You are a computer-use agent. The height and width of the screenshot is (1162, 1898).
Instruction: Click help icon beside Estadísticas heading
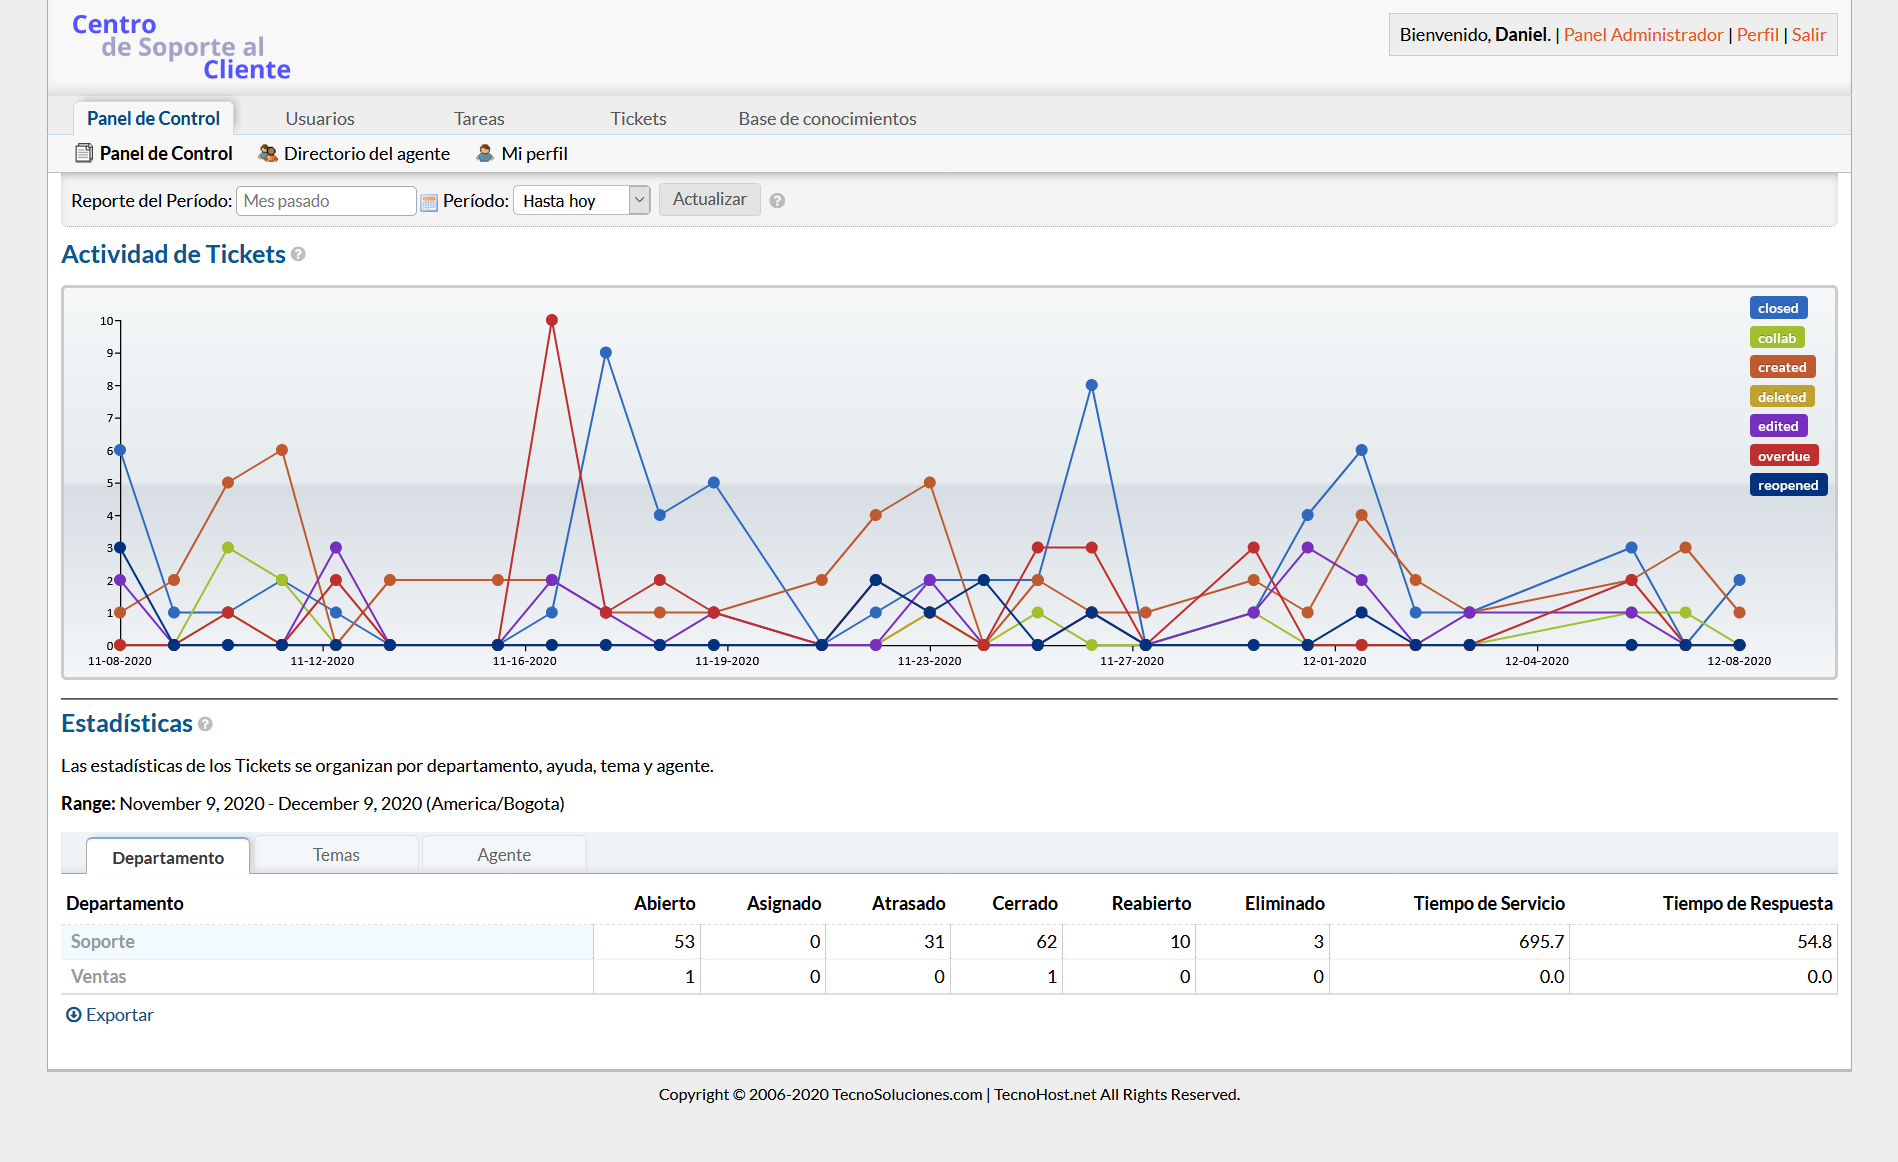point(205,724)
